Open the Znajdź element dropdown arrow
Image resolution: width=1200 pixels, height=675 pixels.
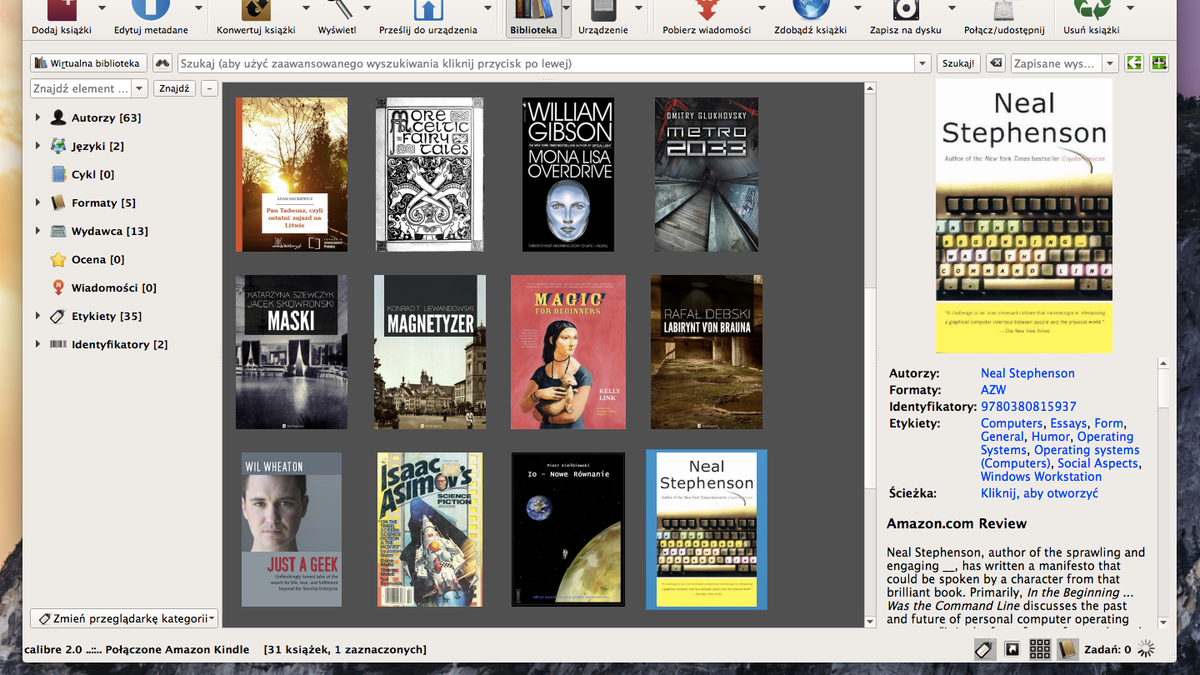139,88
